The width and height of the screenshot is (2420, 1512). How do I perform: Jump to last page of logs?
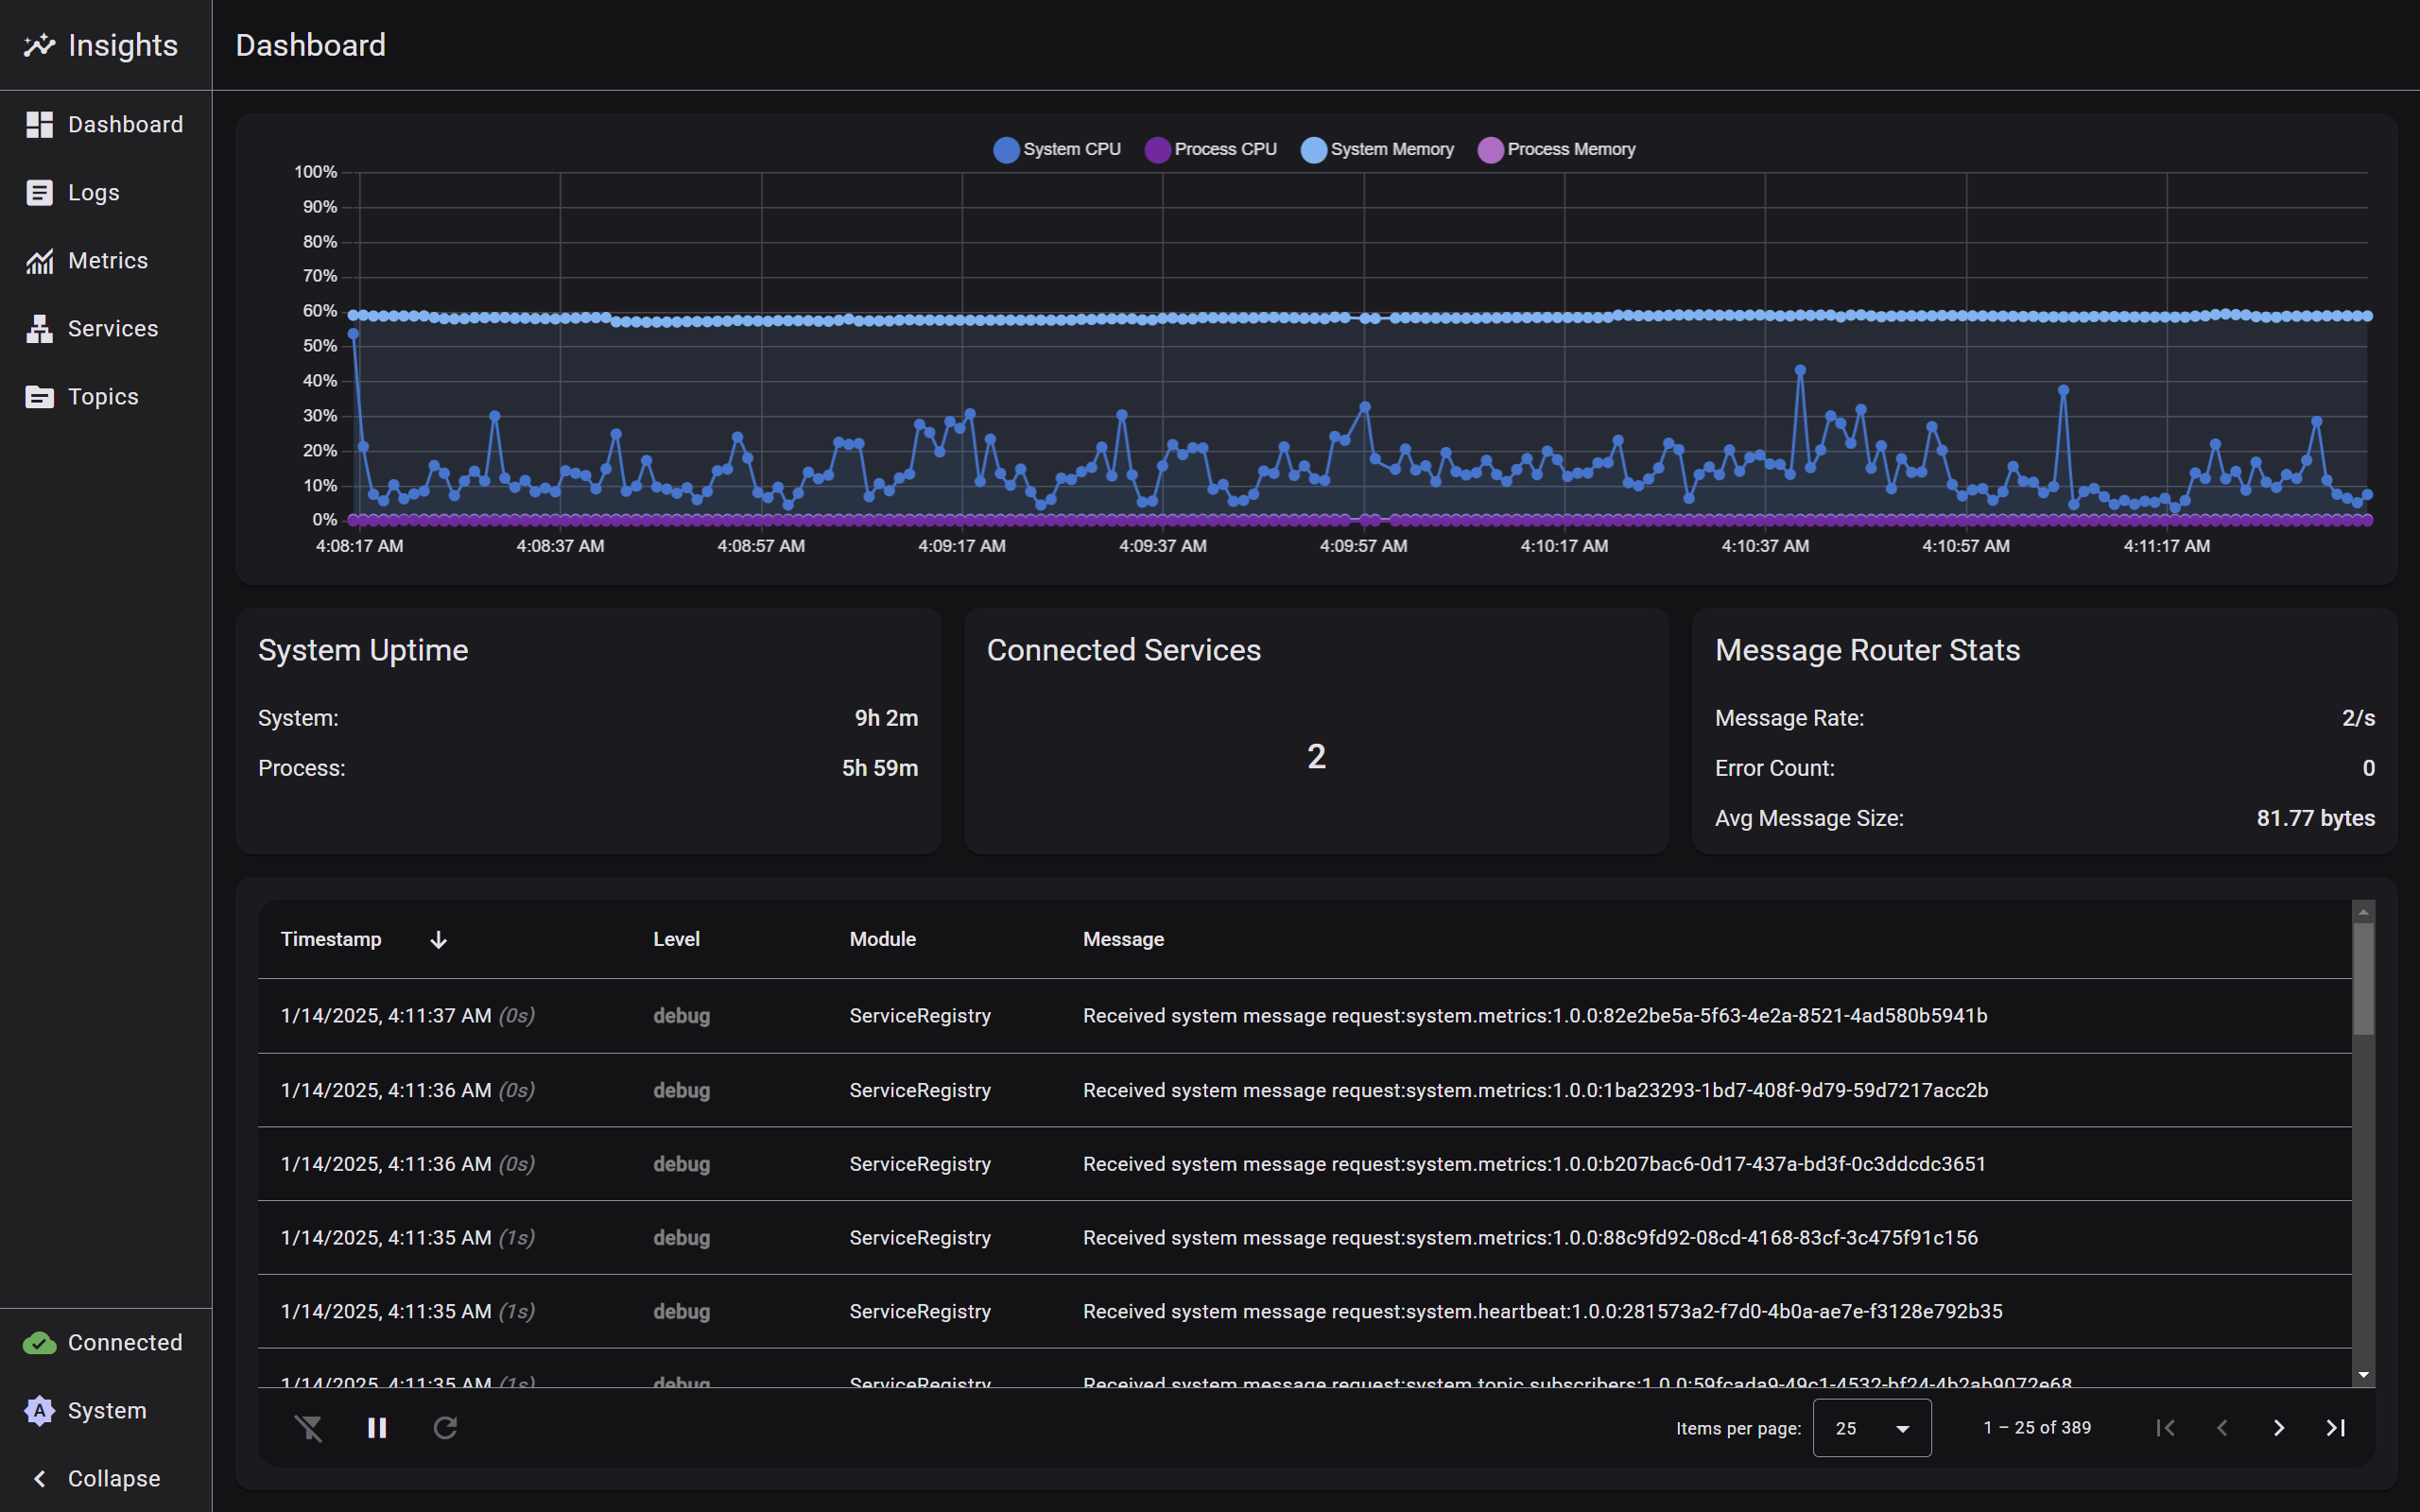pos(2336,1428)
